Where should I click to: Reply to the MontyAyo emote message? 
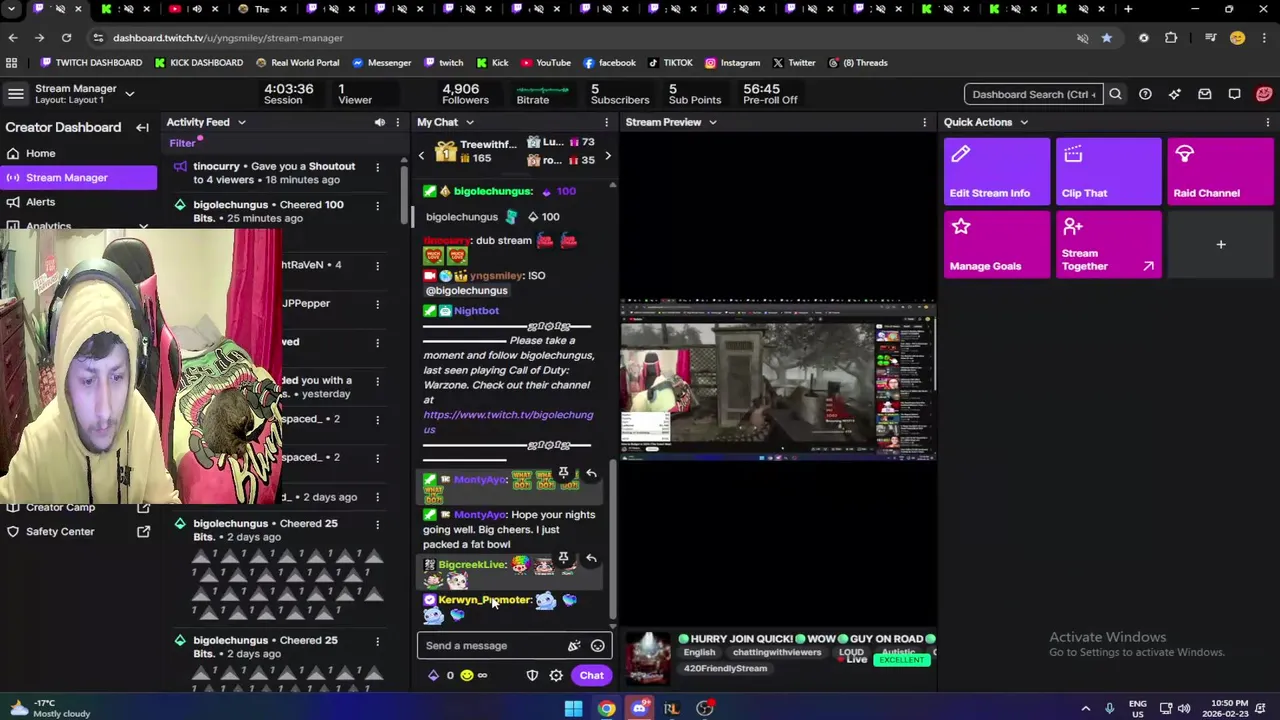(591, 473)
